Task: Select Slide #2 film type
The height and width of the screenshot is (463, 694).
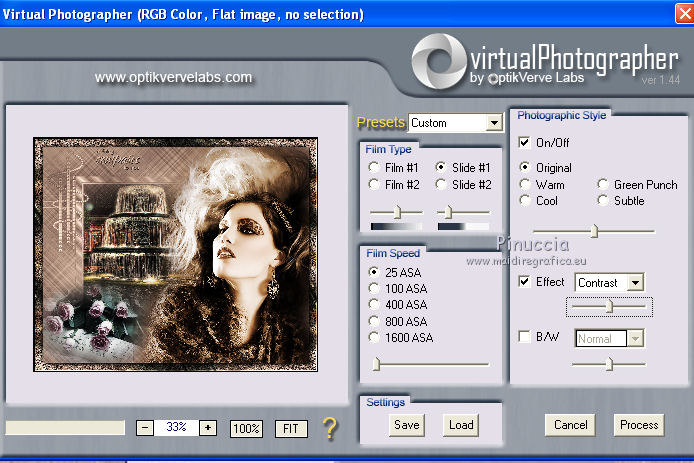Action: (440, 184)
